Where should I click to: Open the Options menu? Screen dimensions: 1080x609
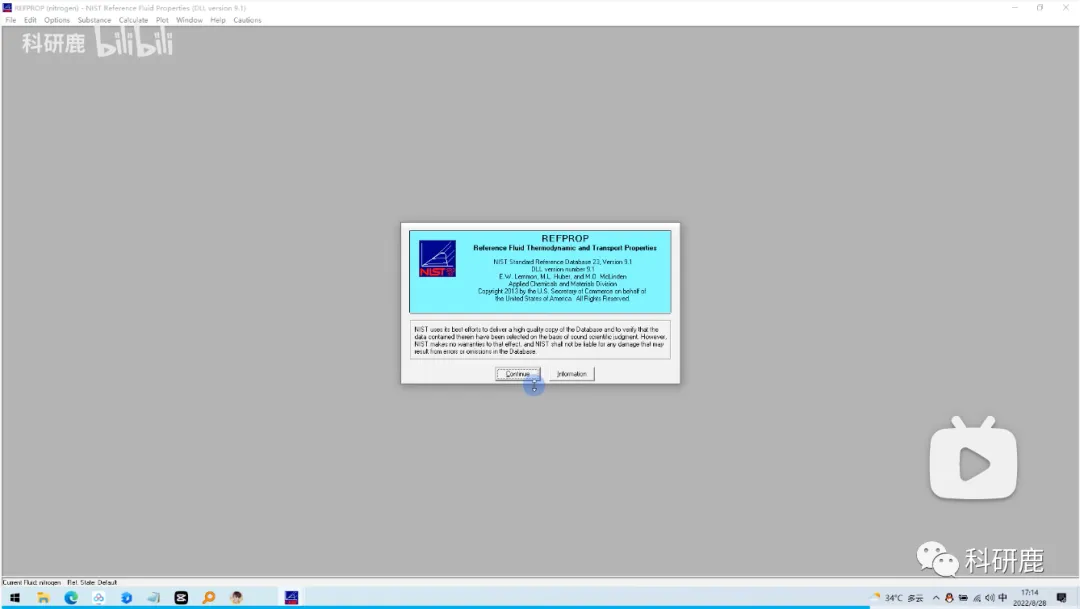(57, 20)
